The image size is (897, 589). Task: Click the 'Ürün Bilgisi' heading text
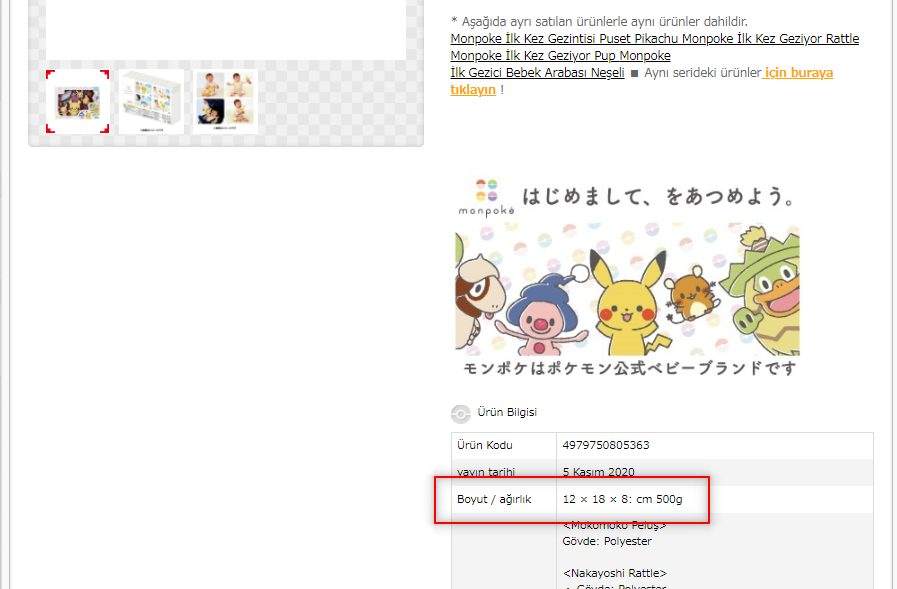507,412
